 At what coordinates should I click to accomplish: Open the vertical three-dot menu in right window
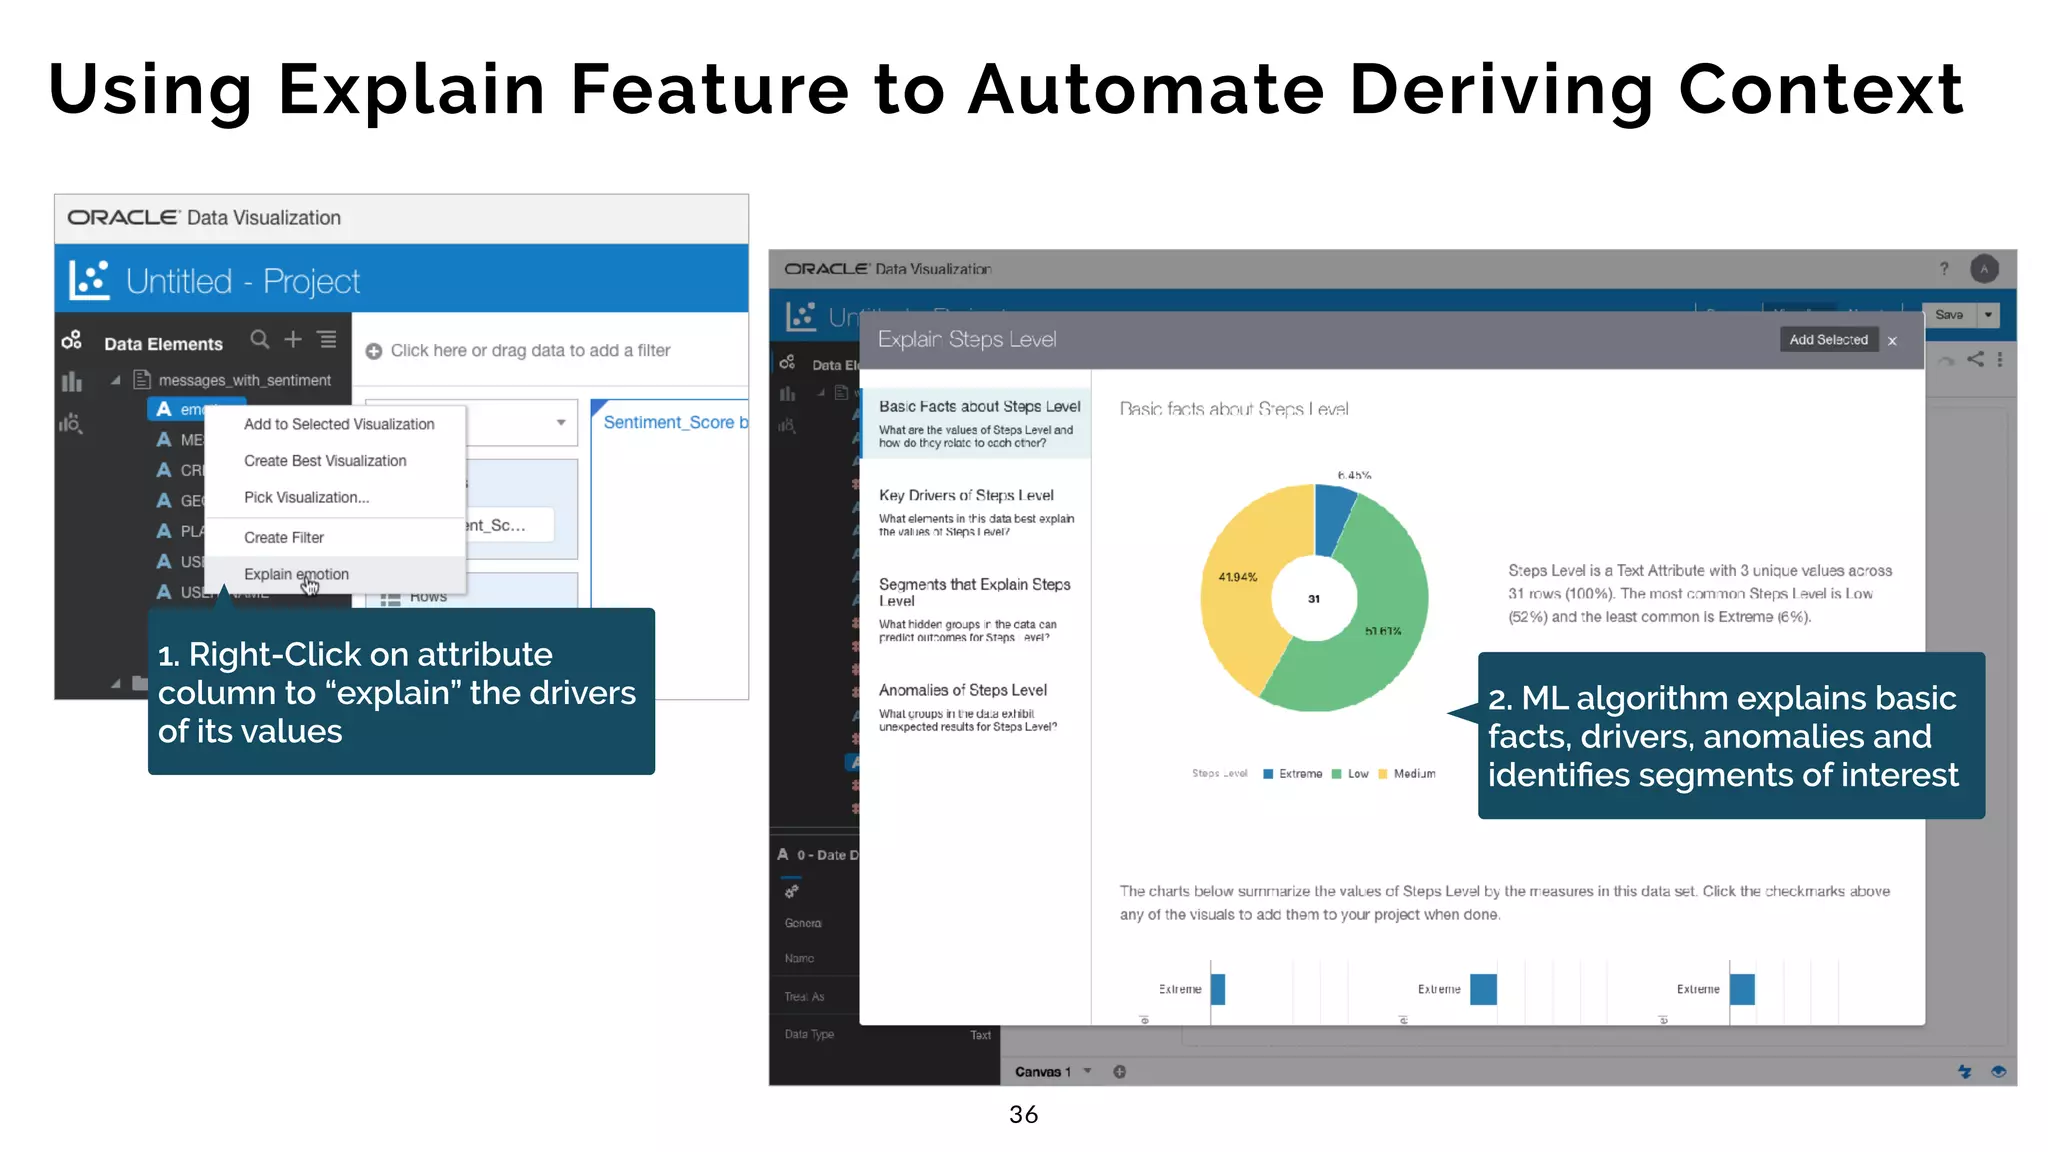tap(1999, 359)
